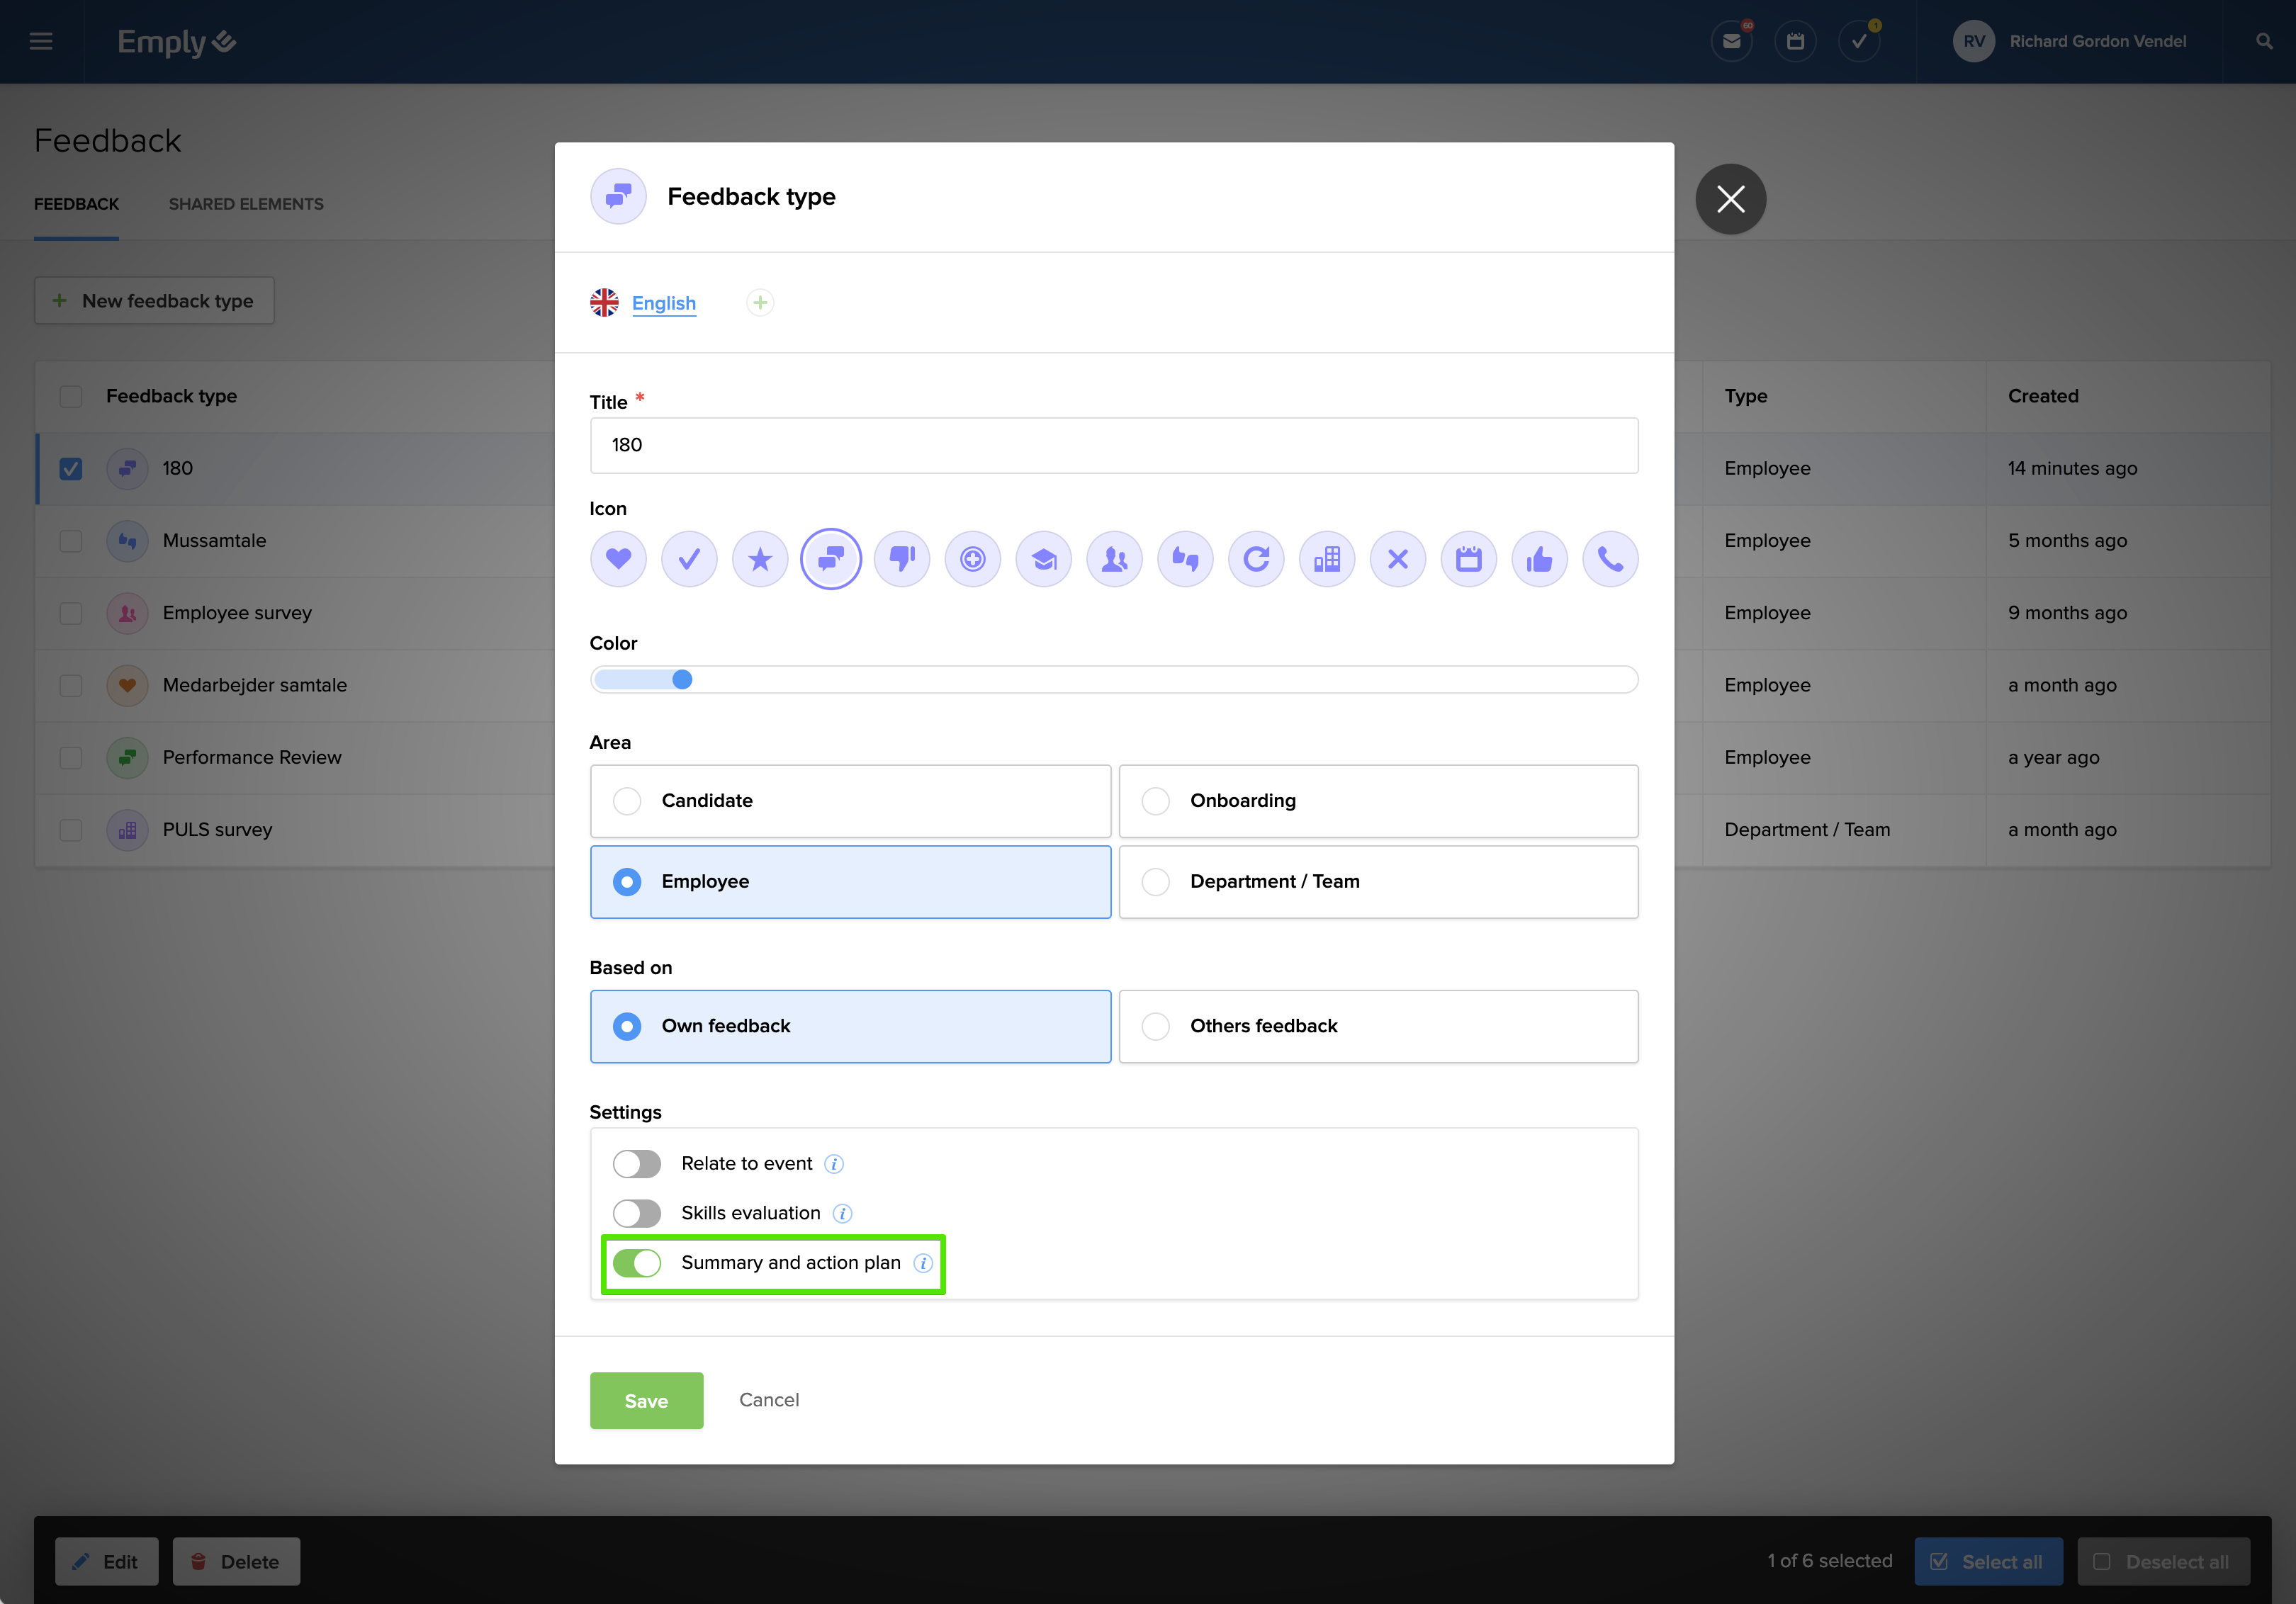Turn on Skills evaluation switch
This screenshot has width=2296, height=1604.
click(637, 1213)
